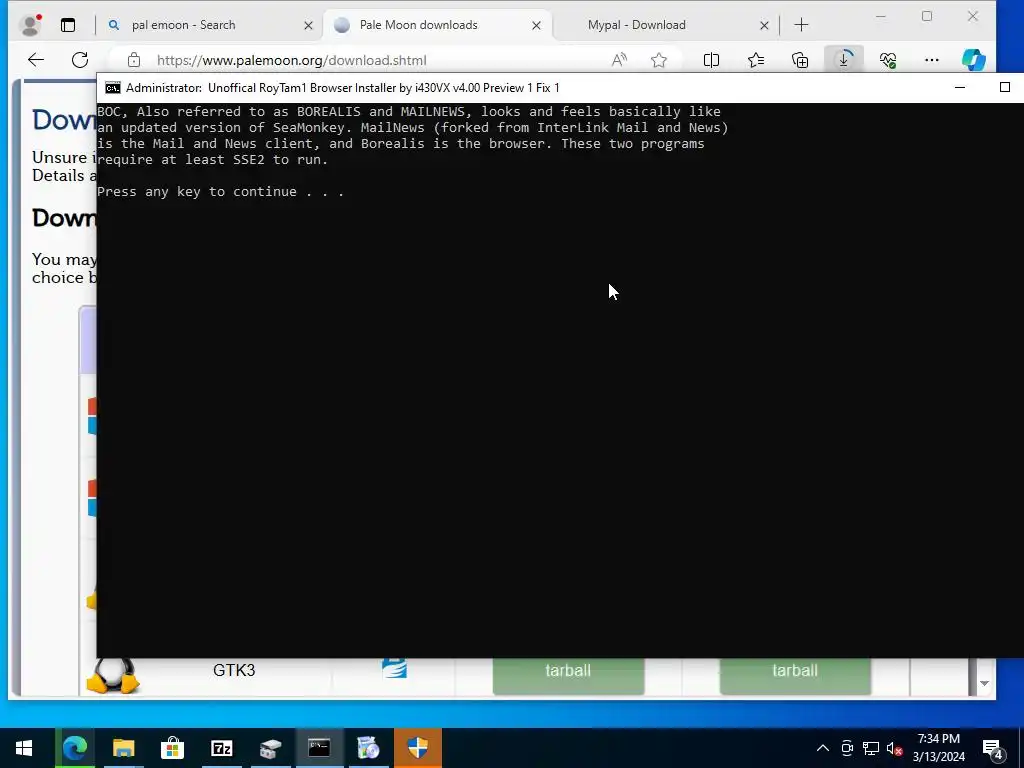Click command prompt icon in installer title bar
Image resolution: width=1024 pixels, height=768 pixels.
(x=113, y=88)
